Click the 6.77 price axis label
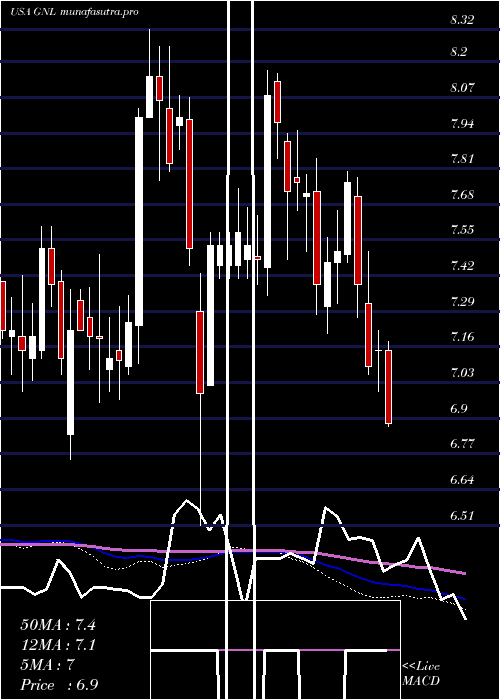500x700 pixels. (x=462, y=444)
